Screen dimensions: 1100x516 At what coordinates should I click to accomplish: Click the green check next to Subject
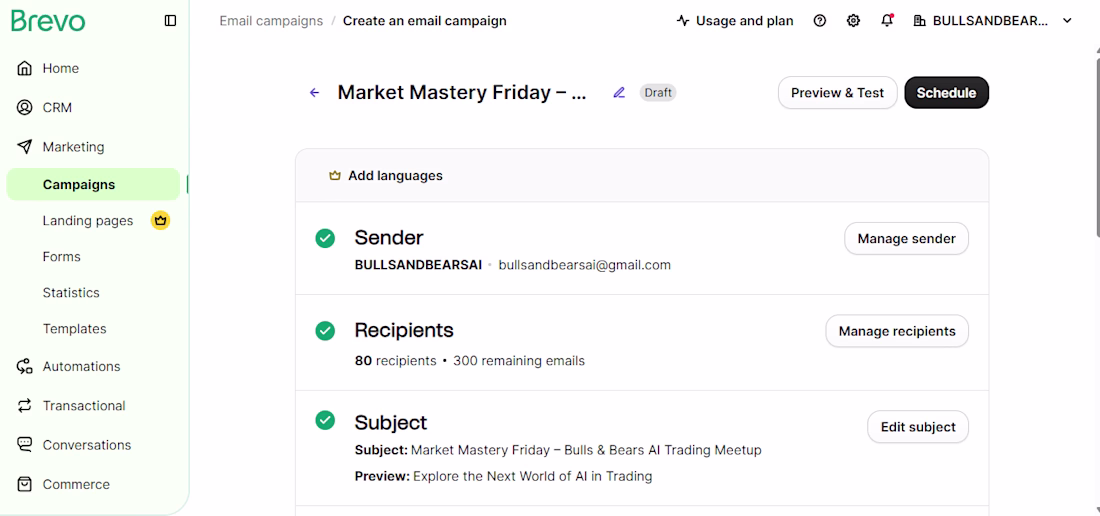[325, 420]
